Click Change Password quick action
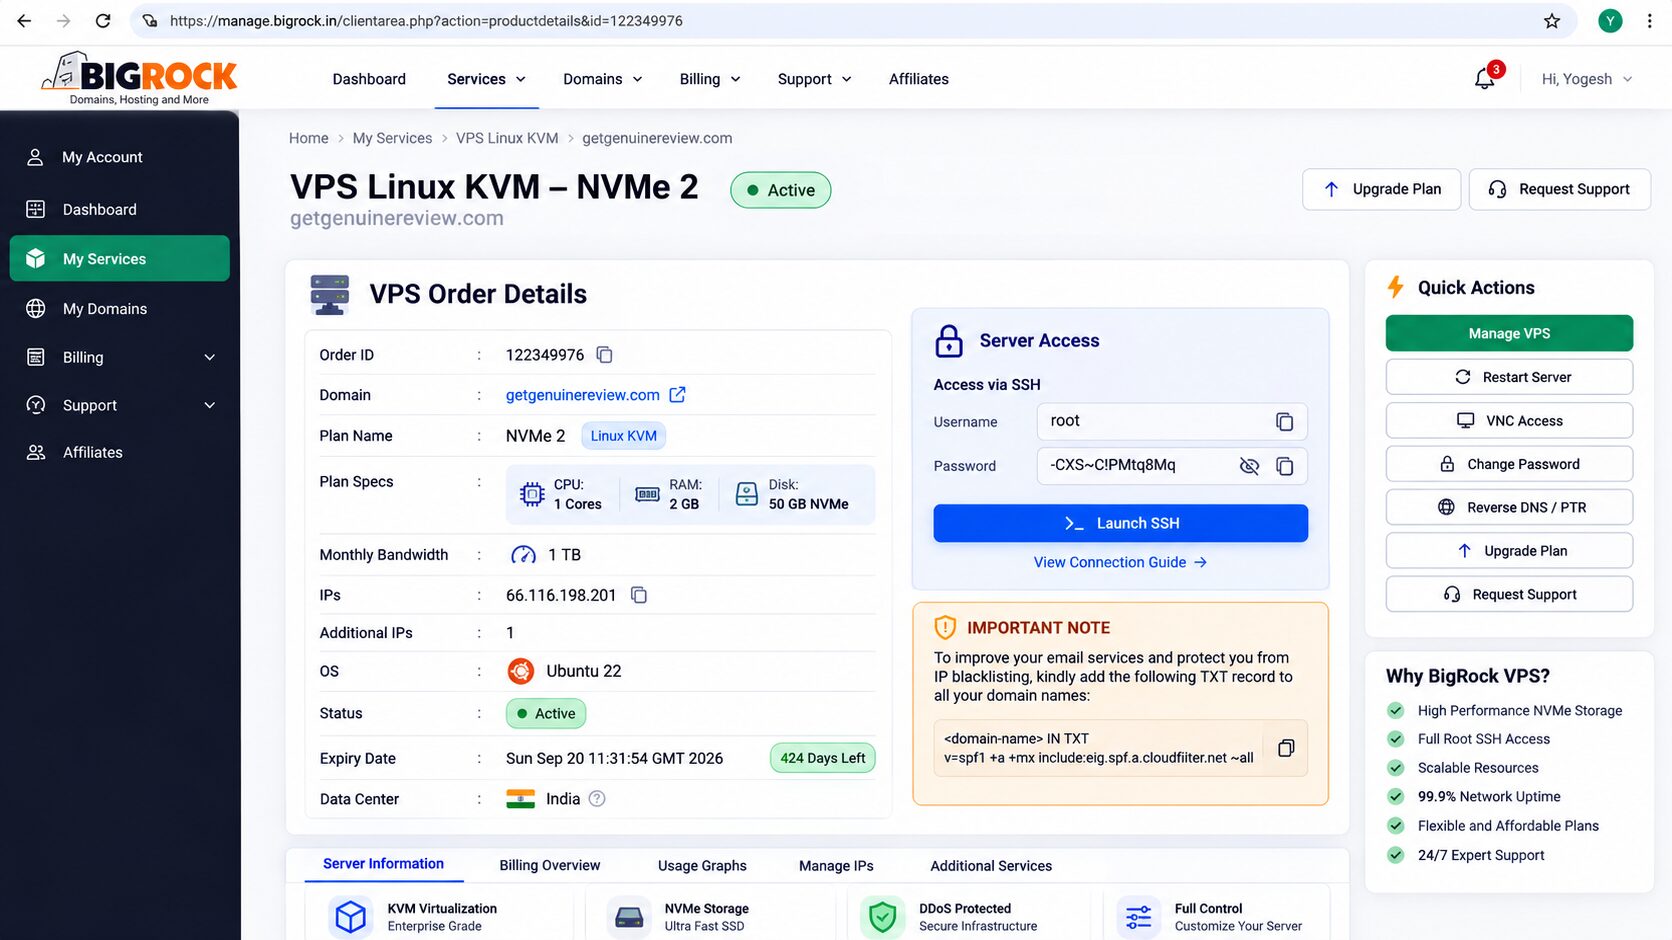1672x940 pixels. (1509, 464)
